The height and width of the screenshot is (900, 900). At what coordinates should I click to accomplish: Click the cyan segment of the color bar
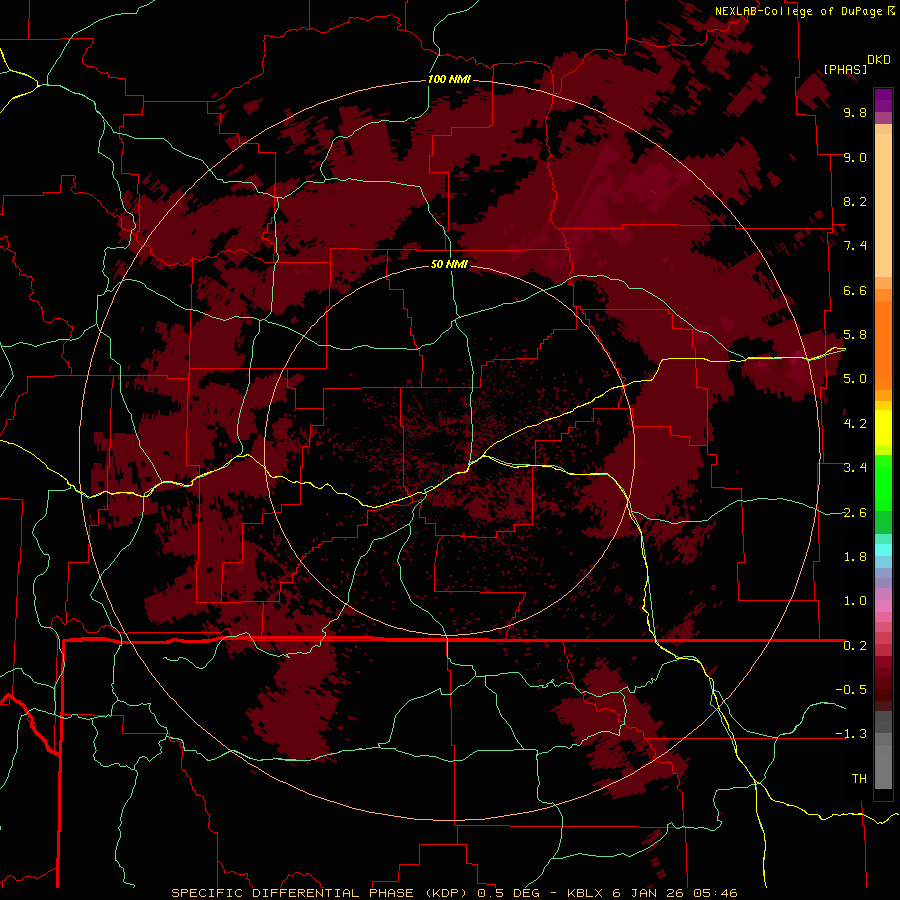click(x=883, y=550)
